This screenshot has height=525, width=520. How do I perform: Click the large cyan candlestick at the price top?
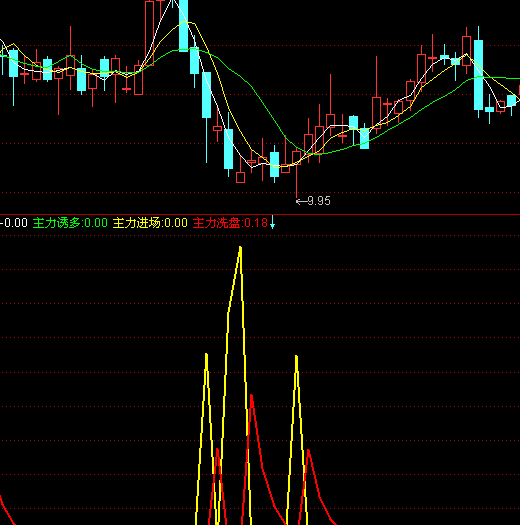tap(183, 26)
